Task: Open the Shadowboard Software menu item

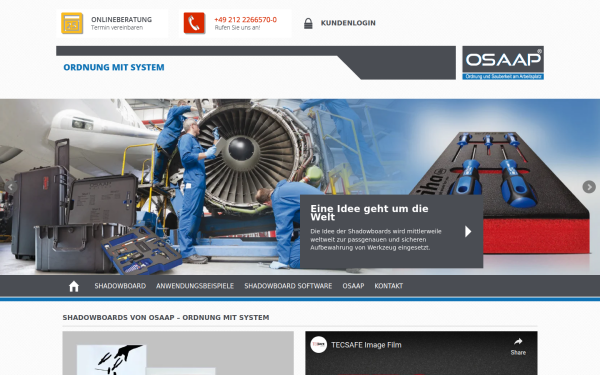Action: [x=288, y=286]
